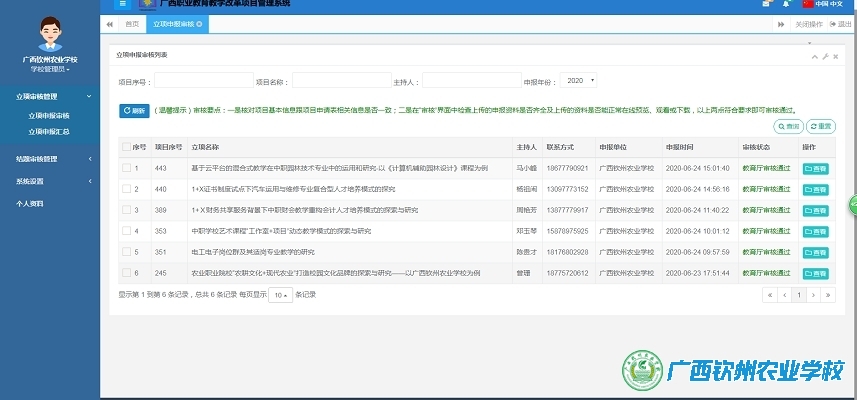Click the 项目名称 input field
Viewport: 857px width, 400px height.
point(341,80)
